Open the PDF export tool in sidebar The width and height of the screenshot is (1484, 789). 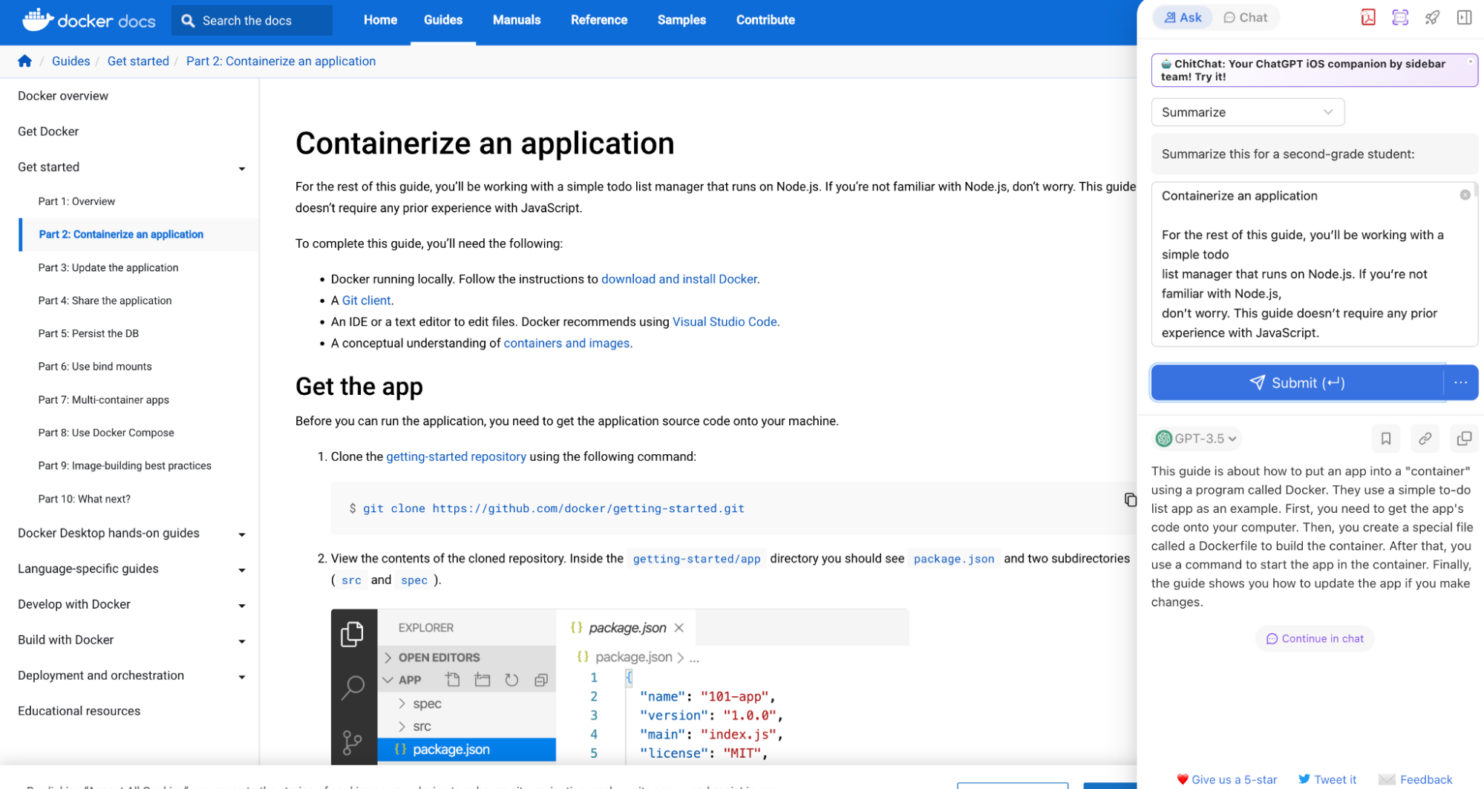click(1369, 17)
